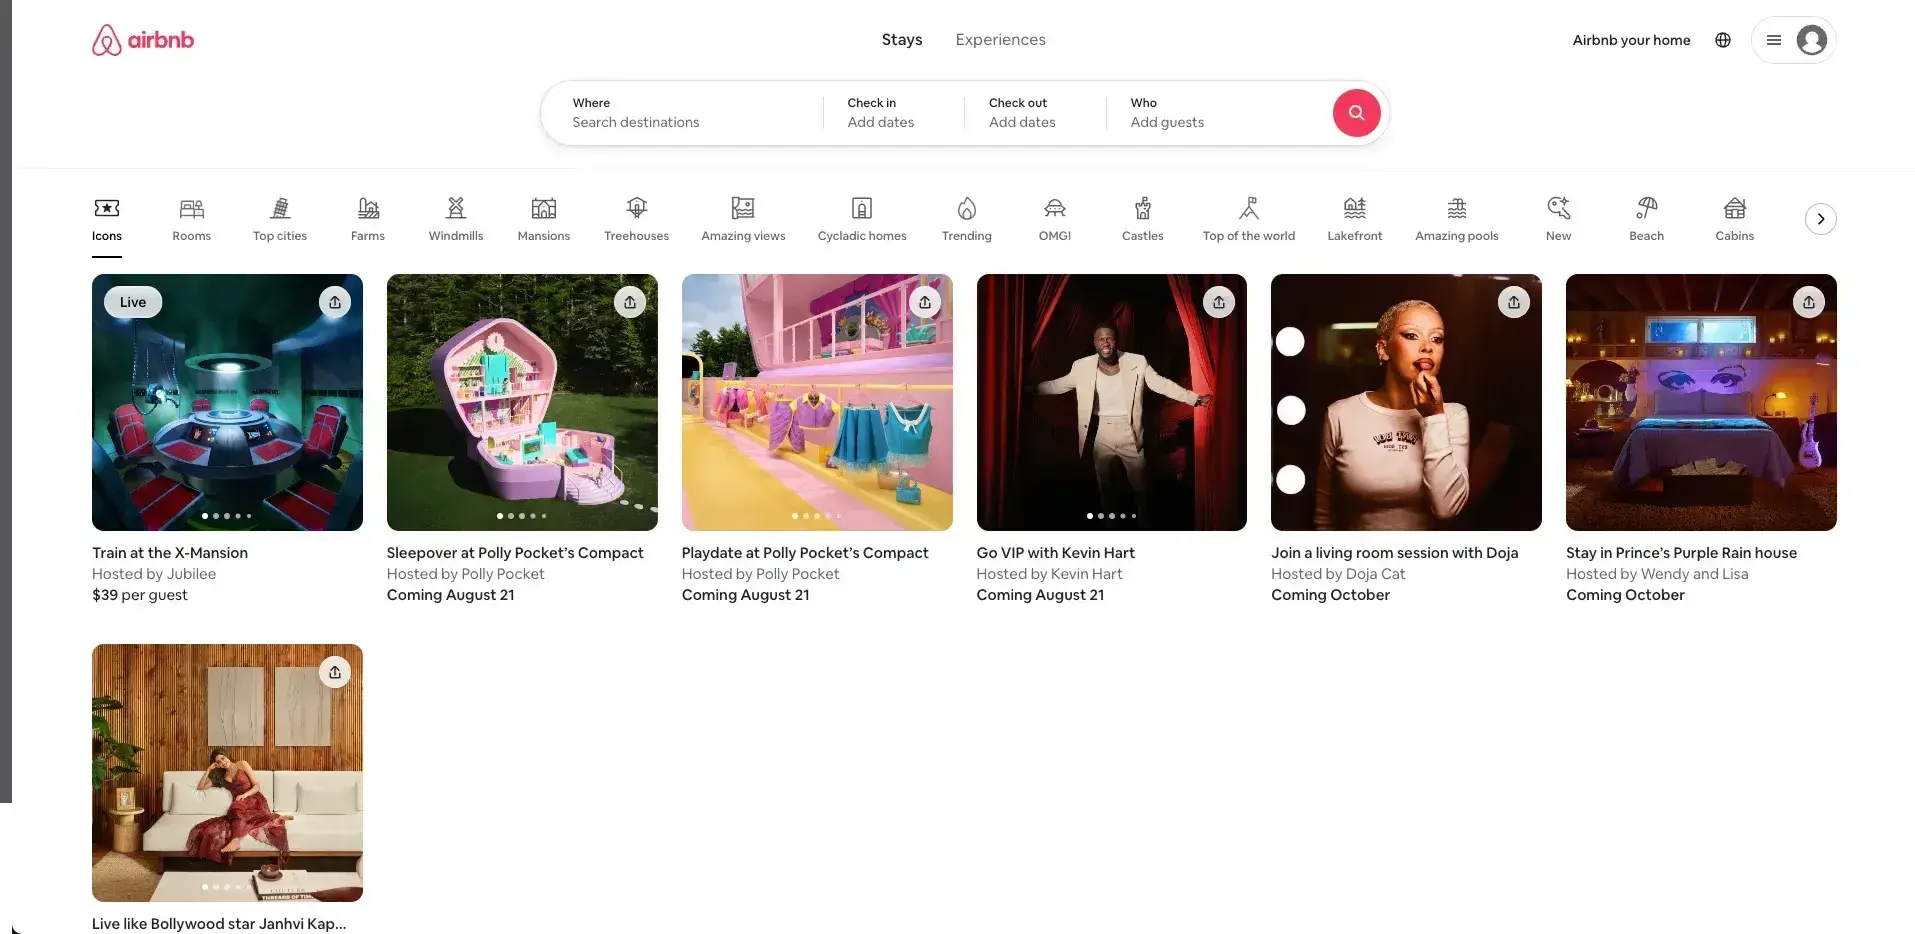Screen dimensions: 1915x934
Task: Click Go VIP with Kevin Hart title
Action: click(x=1056, y=553)
